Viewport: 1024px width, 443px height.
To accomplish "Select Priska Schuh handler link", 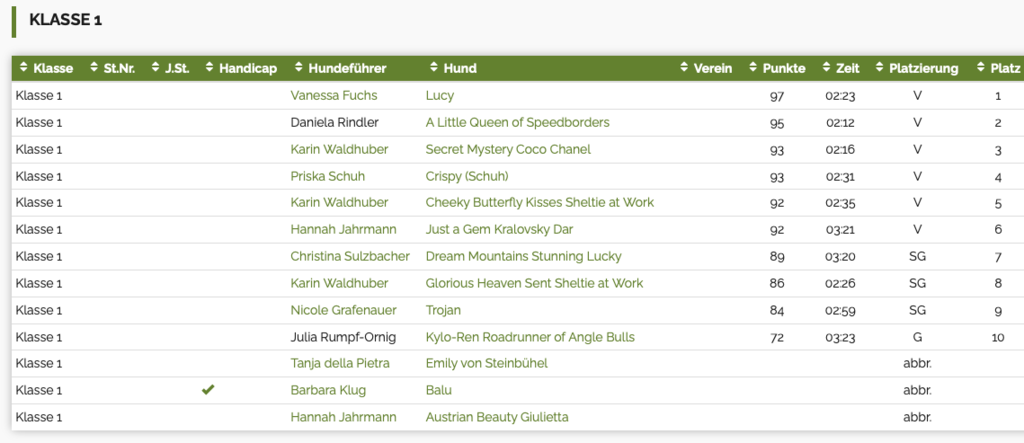I will pyautogui.click(x=326, y=177).
